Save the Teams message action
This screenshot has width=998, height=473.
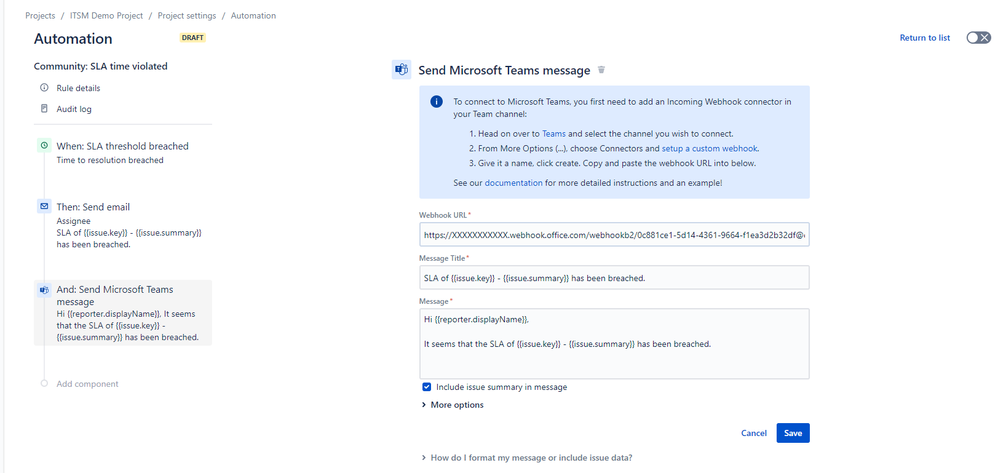793,433
